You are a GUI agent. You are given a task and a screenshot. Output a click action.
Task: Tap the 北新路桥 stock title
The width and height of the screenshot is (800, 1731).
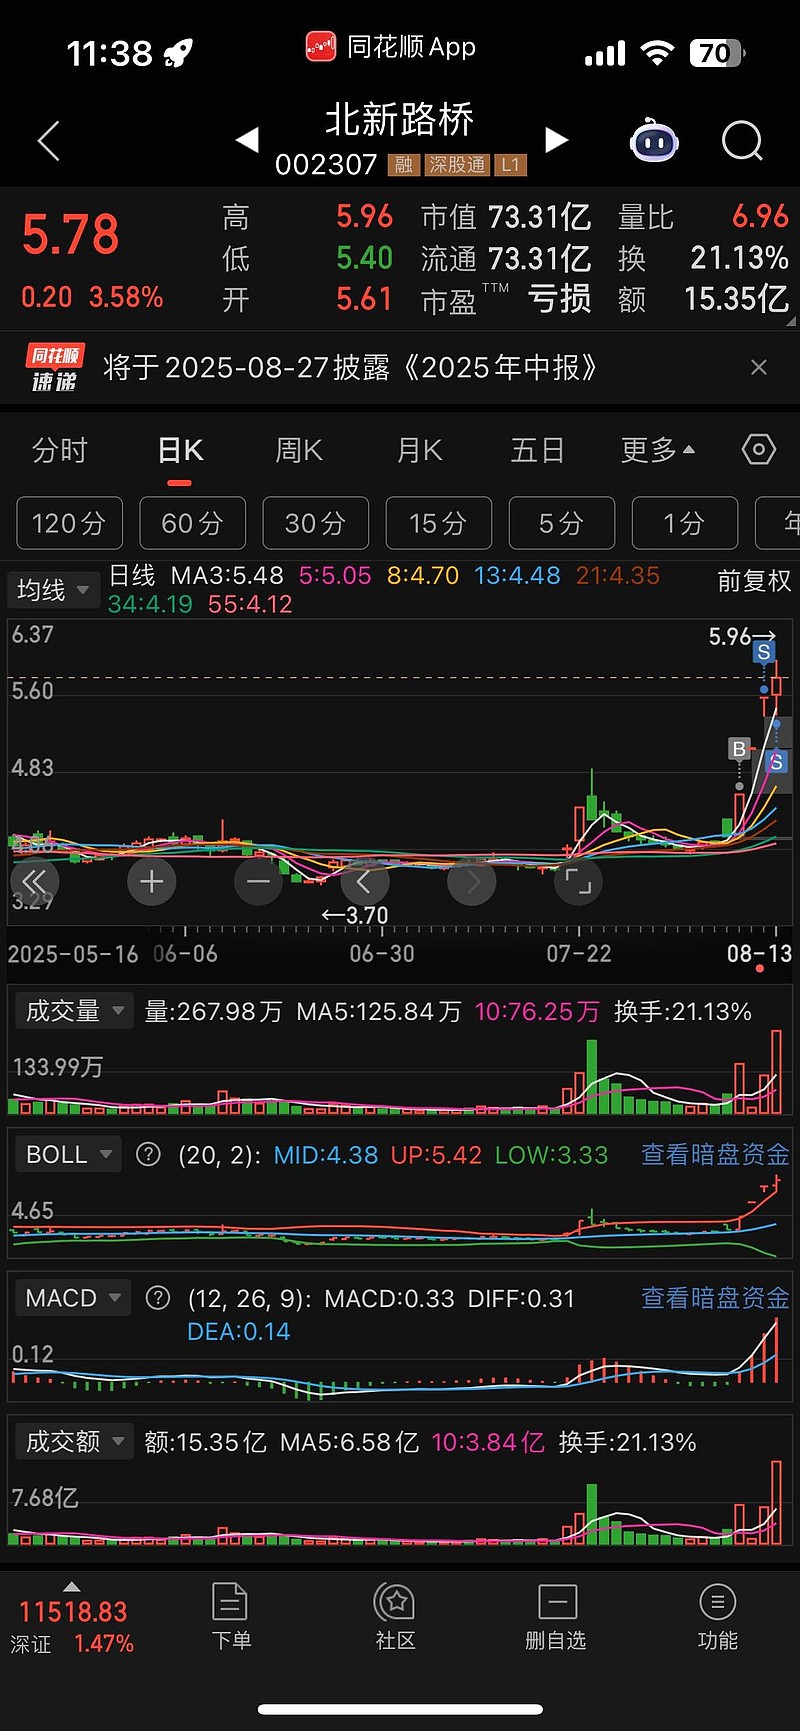pos(399,120)
